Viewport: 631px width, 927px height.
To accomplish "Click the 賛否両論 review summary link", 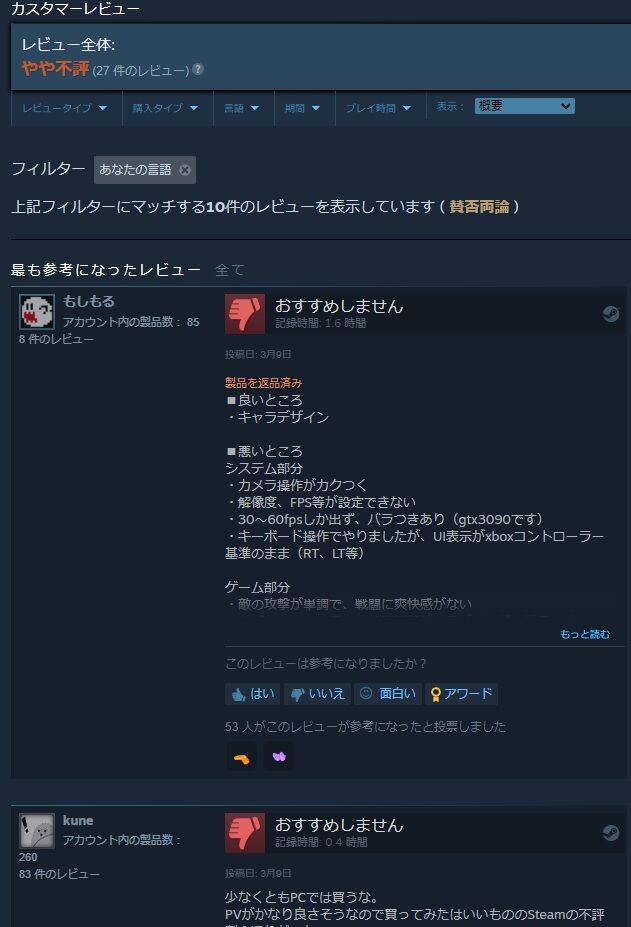I will pos(479,206).
